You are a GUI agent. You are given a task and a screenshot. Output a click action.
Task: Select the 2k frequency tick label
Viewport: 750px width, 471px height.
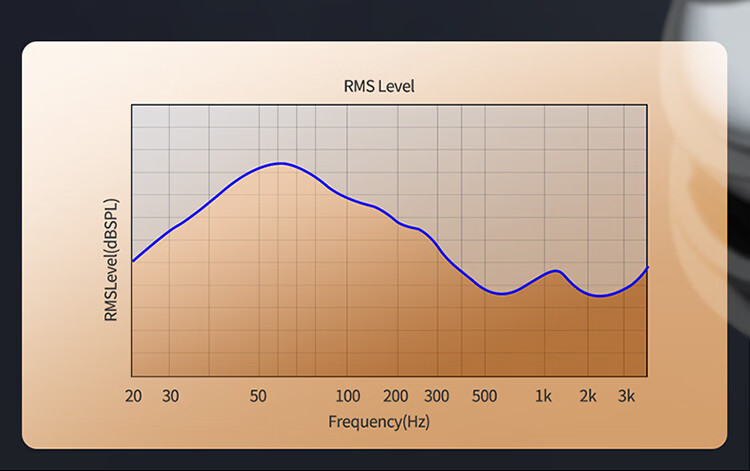588,396
